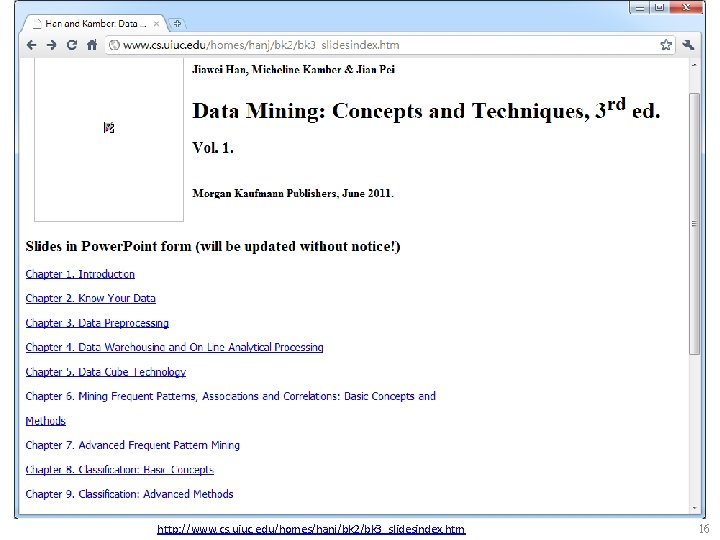Viewport: 720px width, 540px height.
Task: Click the broken book cover image
Action: click(x=109, y=140)
